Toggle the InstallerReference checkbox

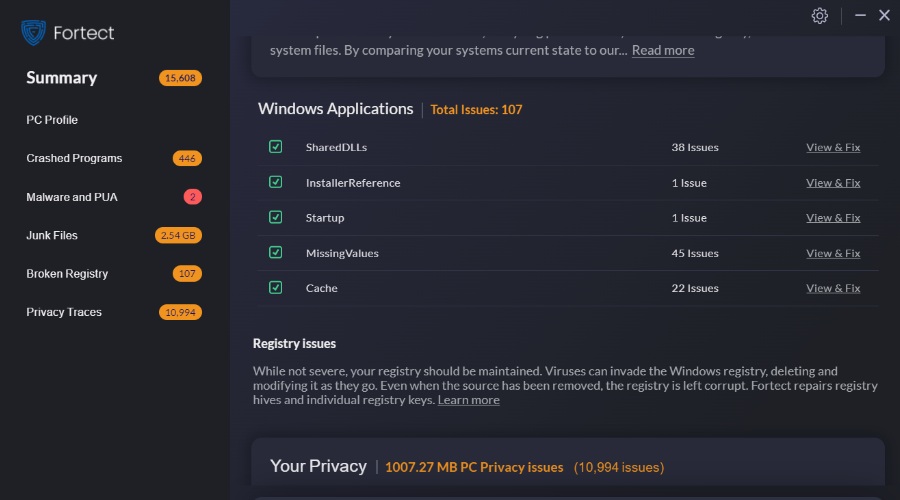(x=276, y=182)
